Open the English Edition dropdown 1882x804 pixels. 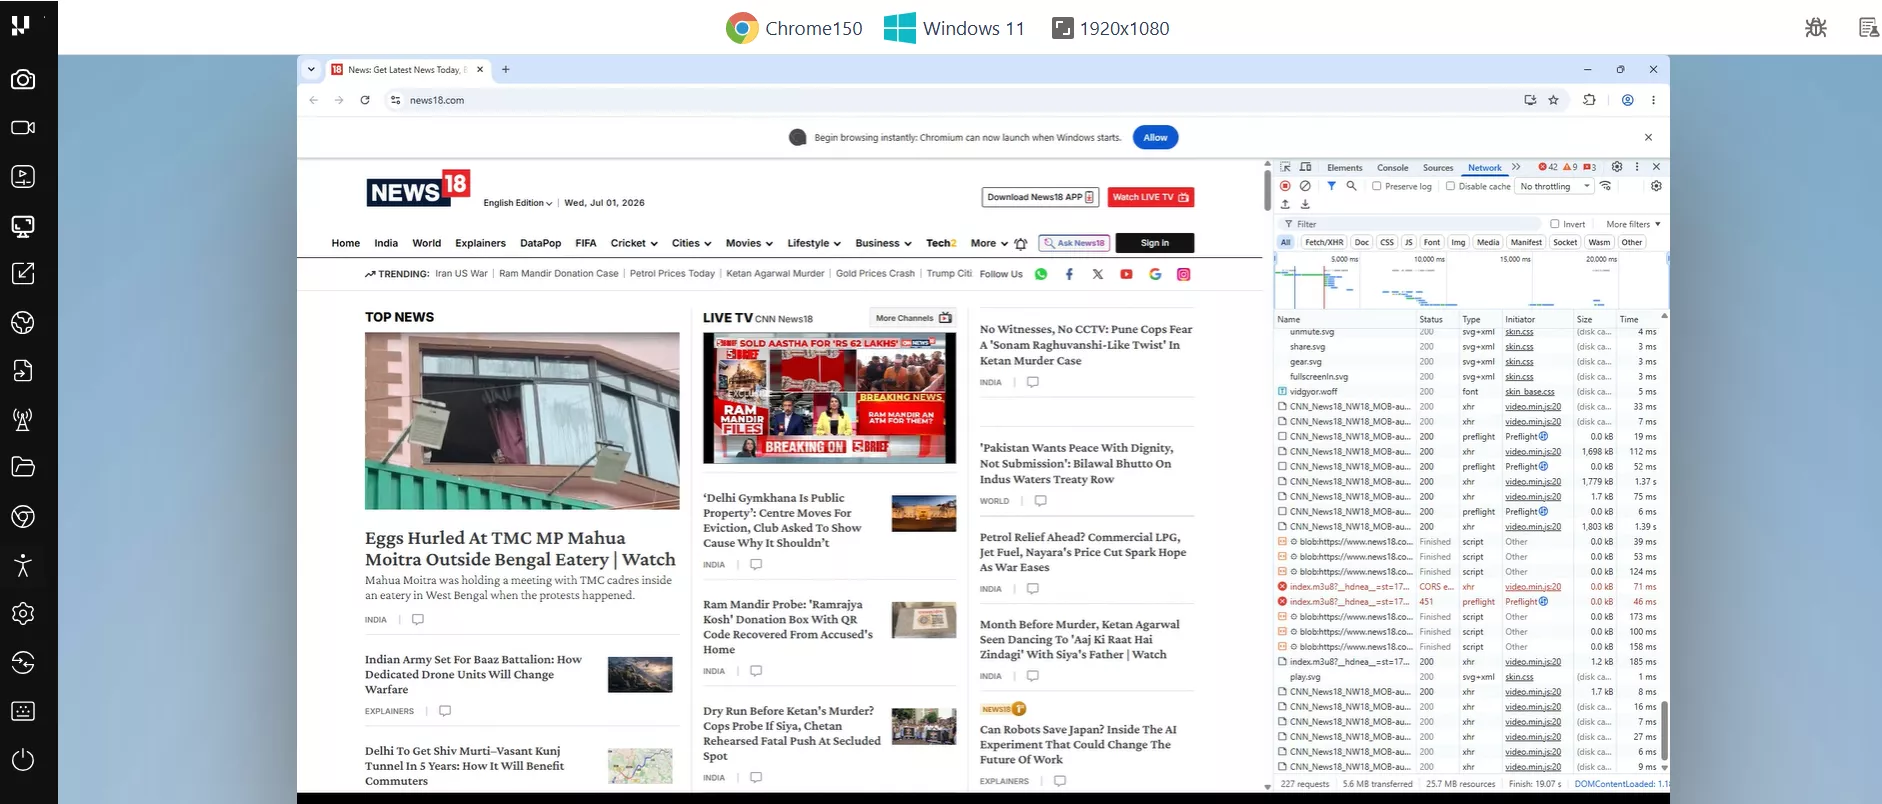click(x=517, y=203)
